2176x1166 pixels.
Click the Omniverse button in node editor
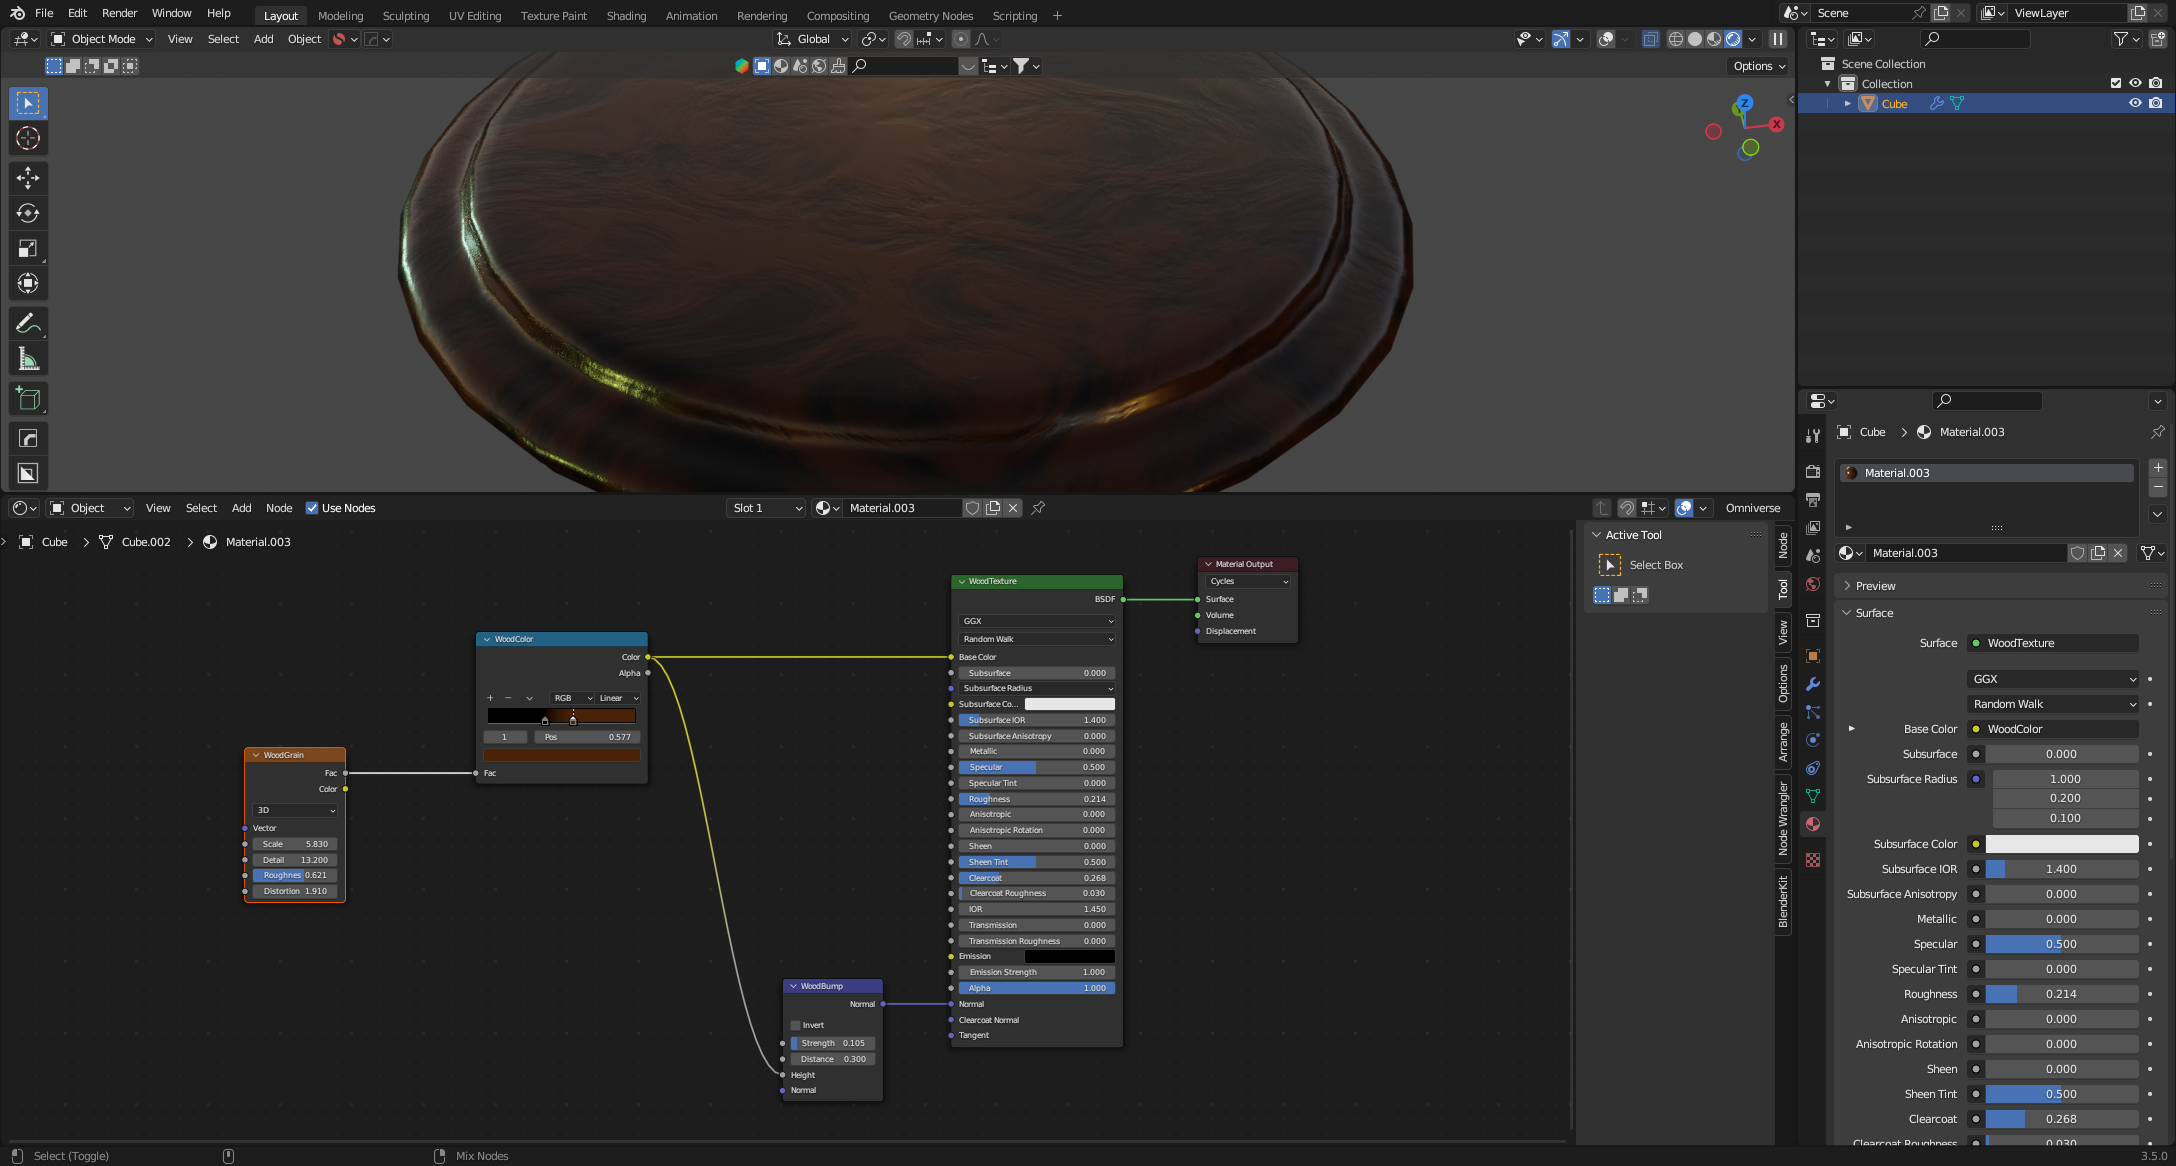(1753, 508)
